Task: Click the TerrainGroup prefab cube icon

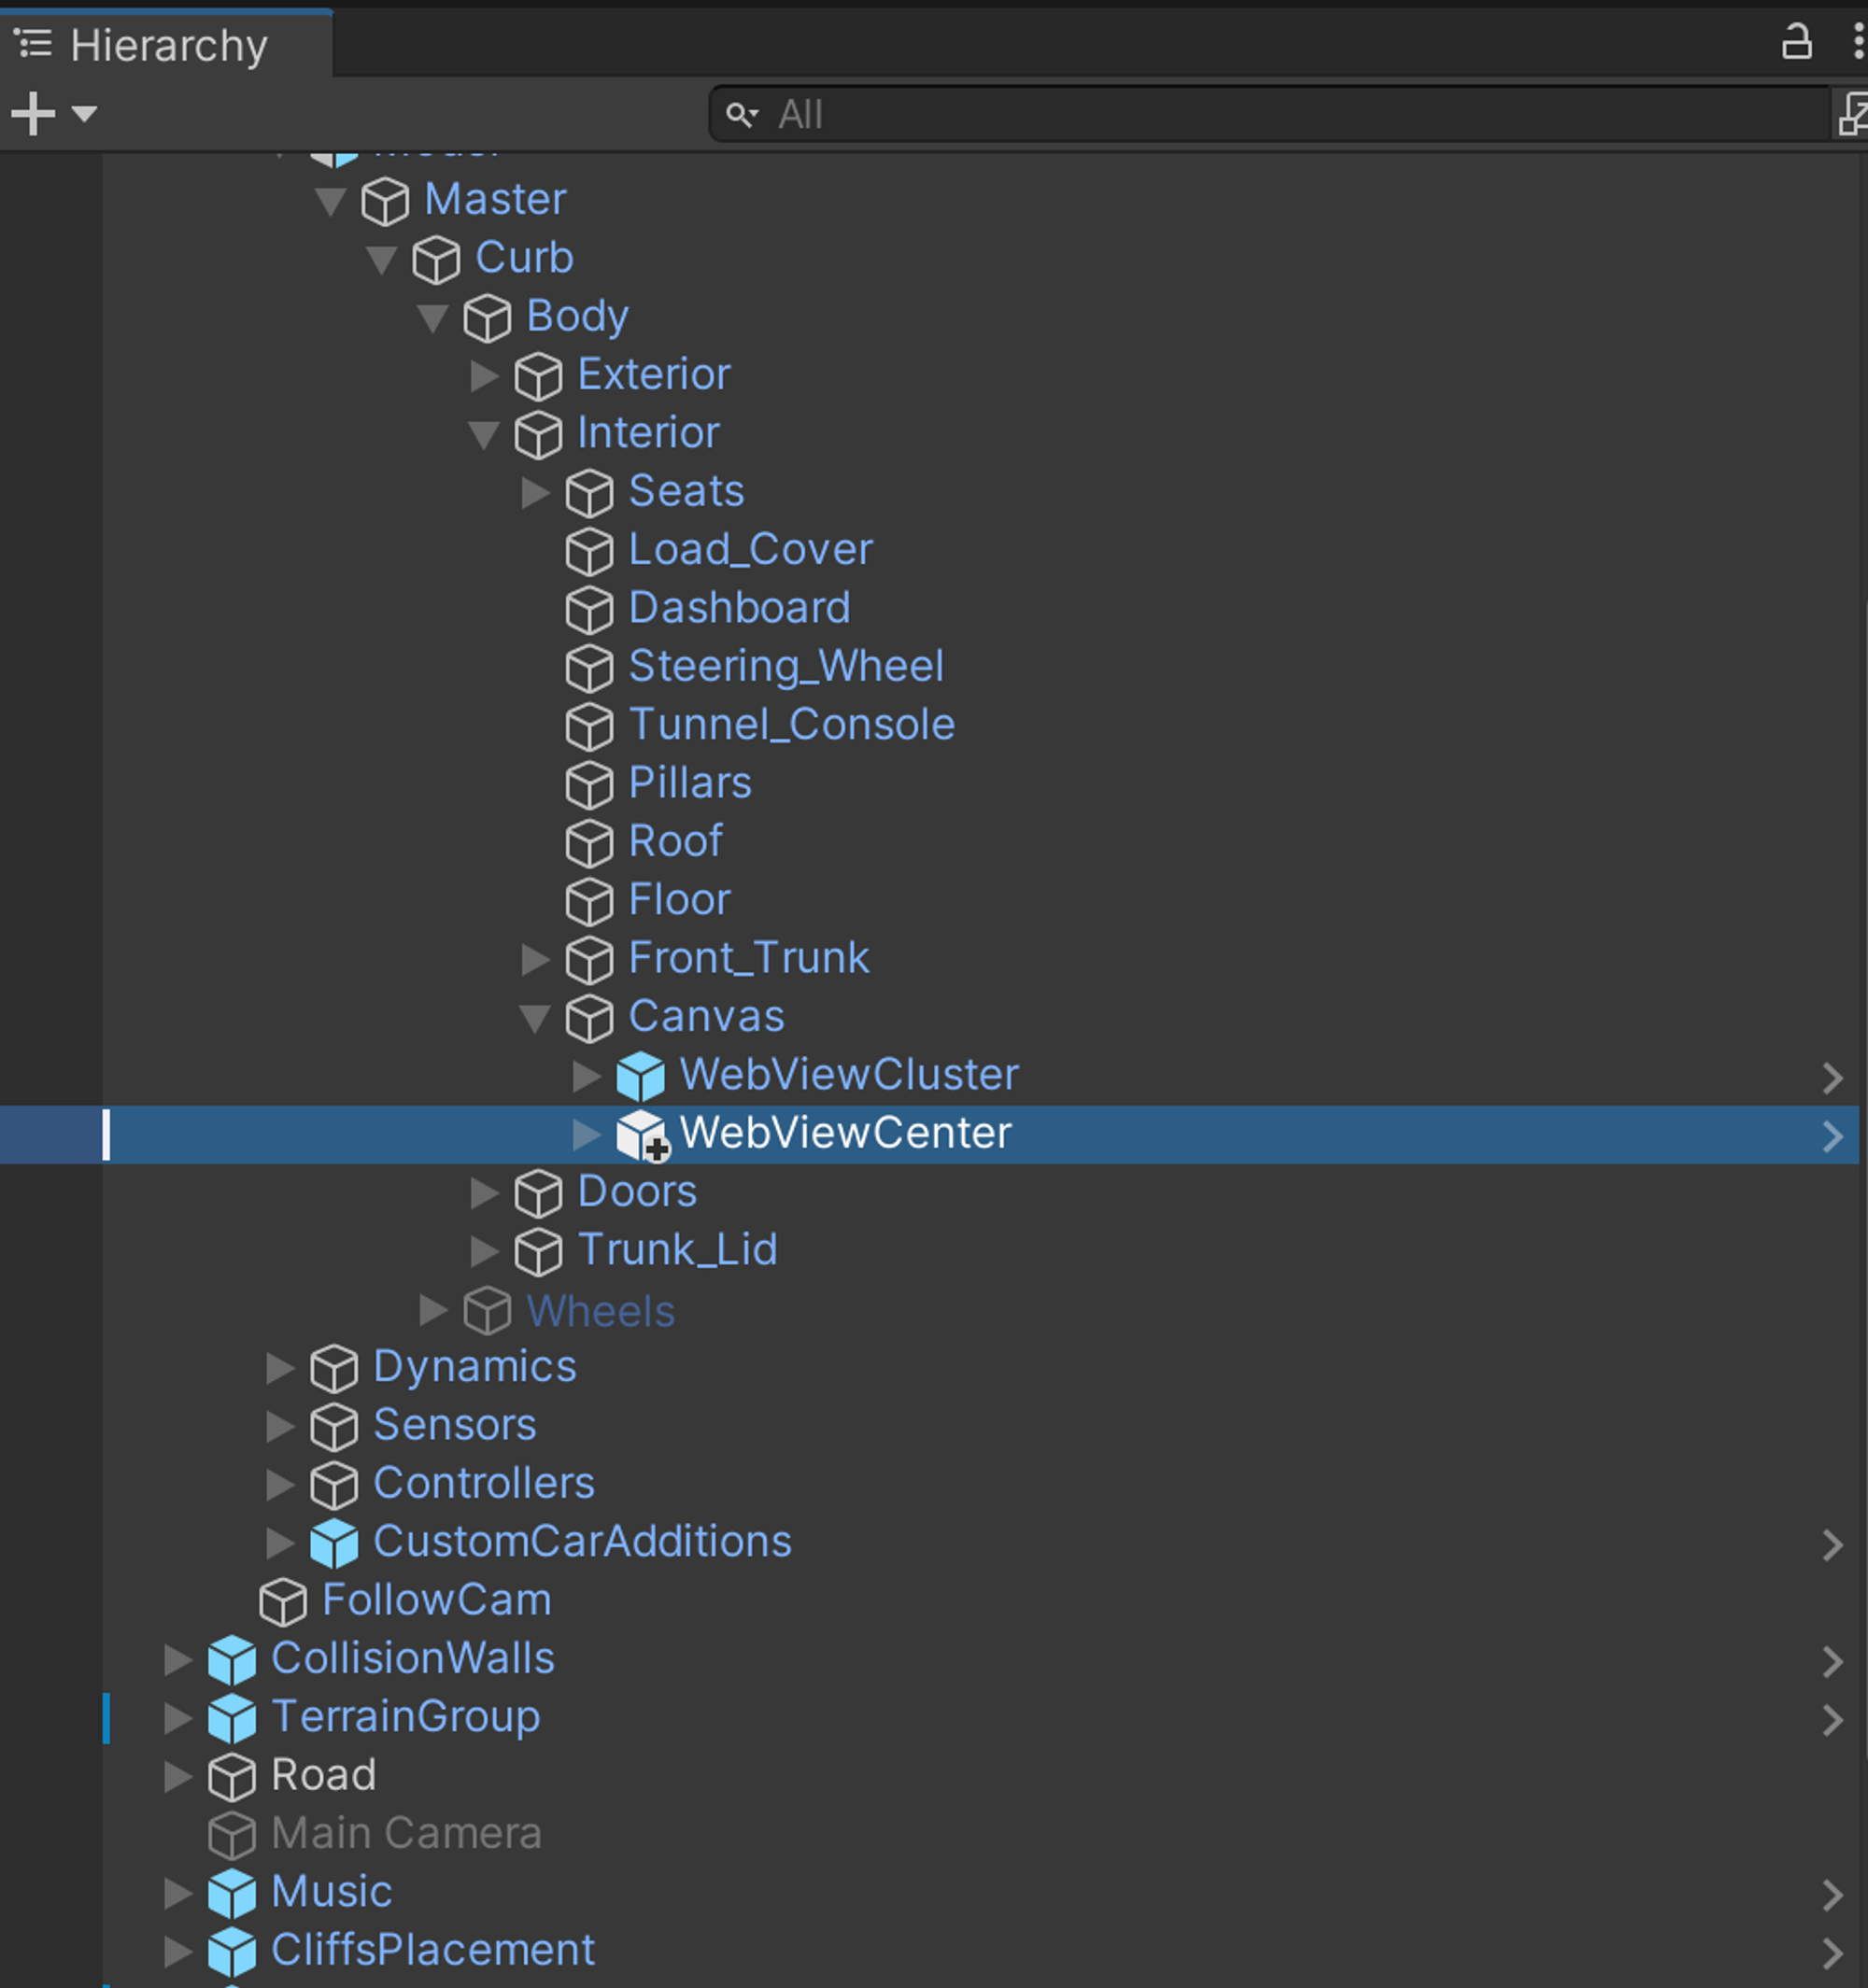Action: 232,1718
